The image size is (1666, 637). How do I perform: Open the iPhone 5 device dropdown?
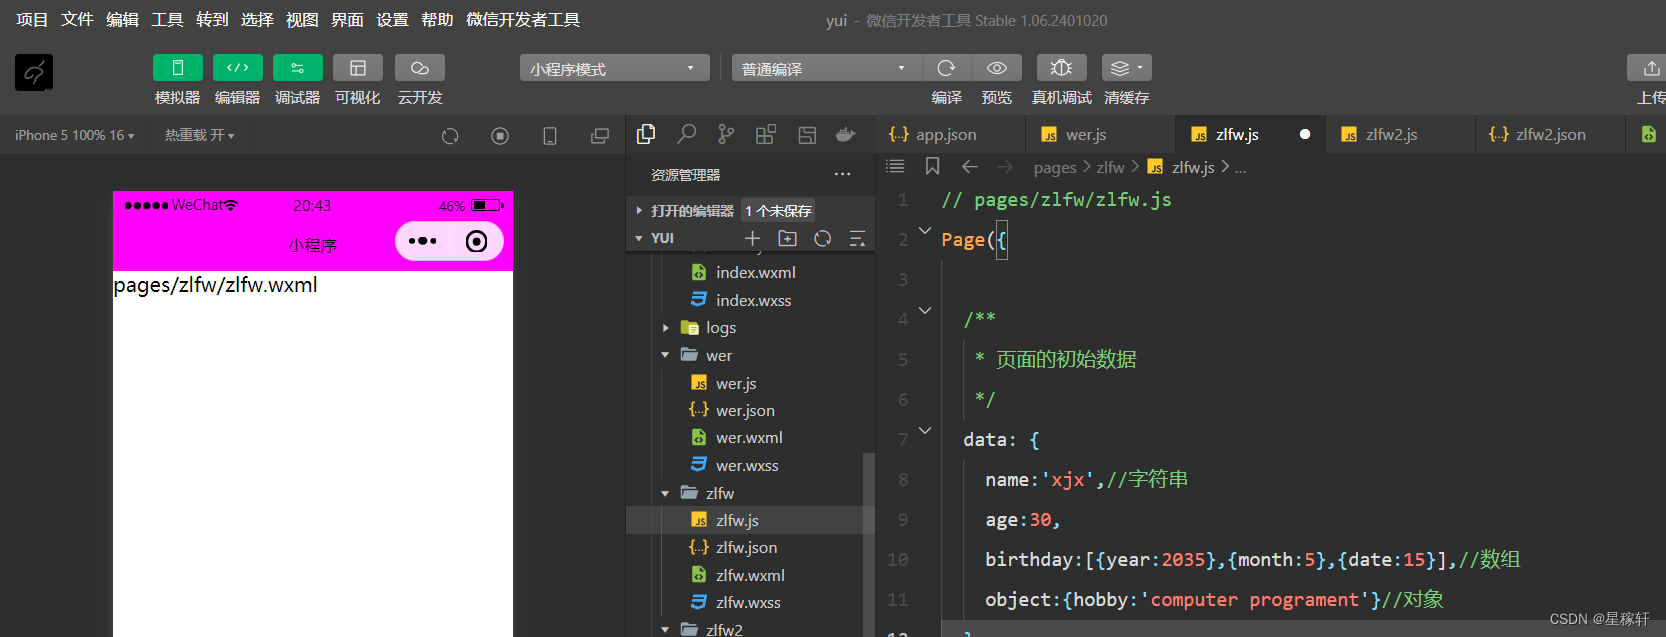pos(74,135)
